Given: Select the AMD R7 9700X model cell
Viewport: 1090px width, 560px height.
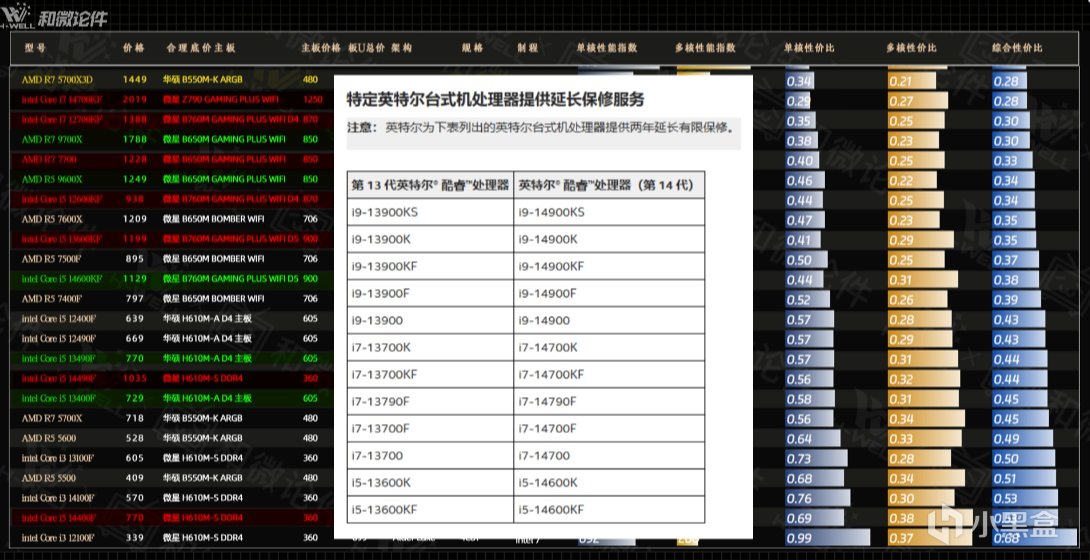Looking at the screenshot, I should coord(52,139).
